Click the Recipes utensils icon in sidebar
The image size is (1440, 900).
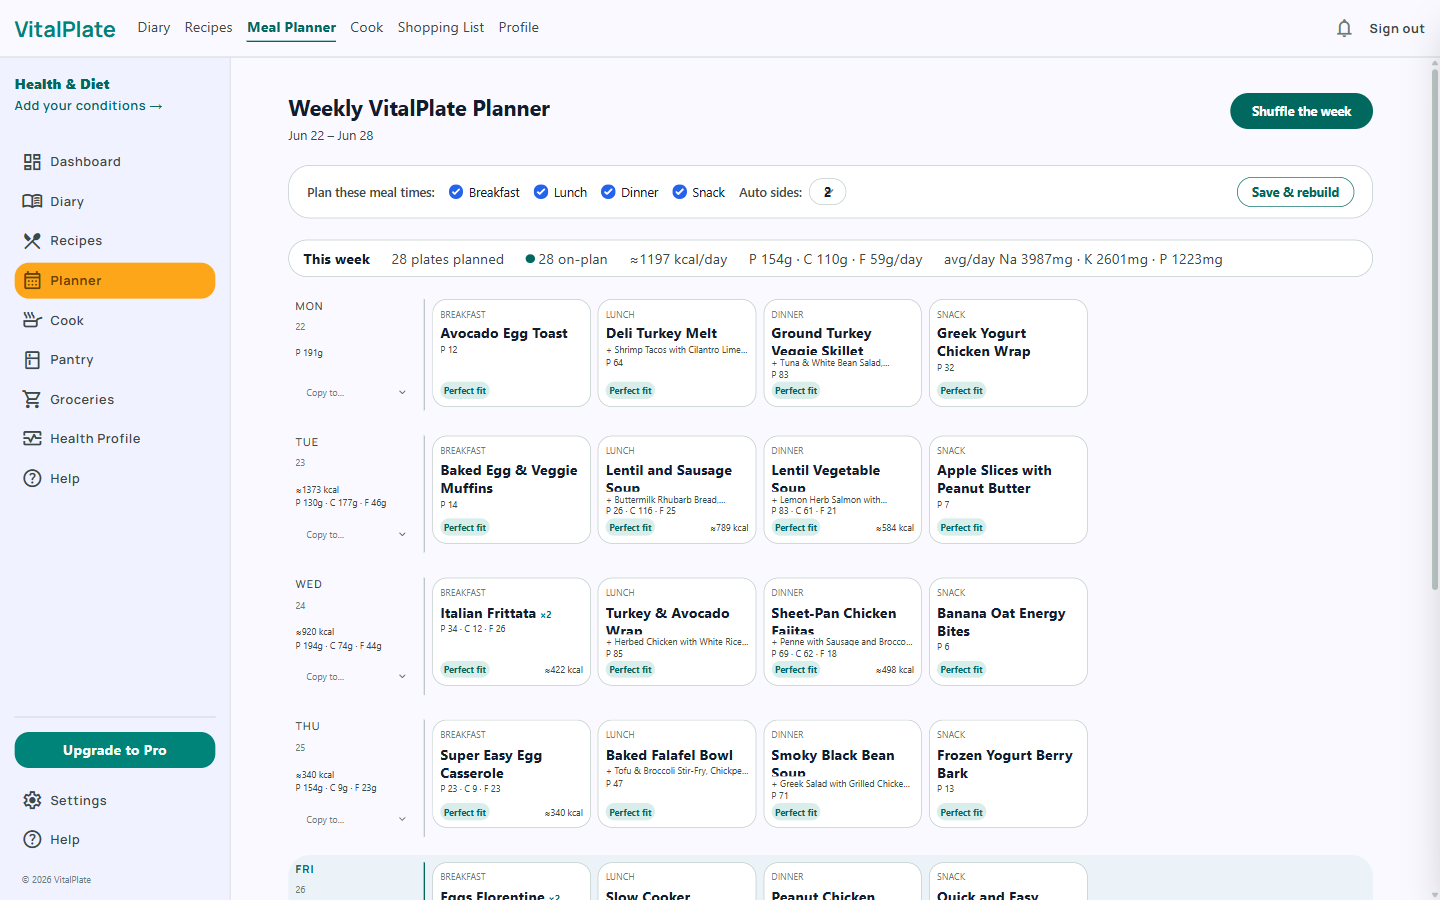(32, 241)
